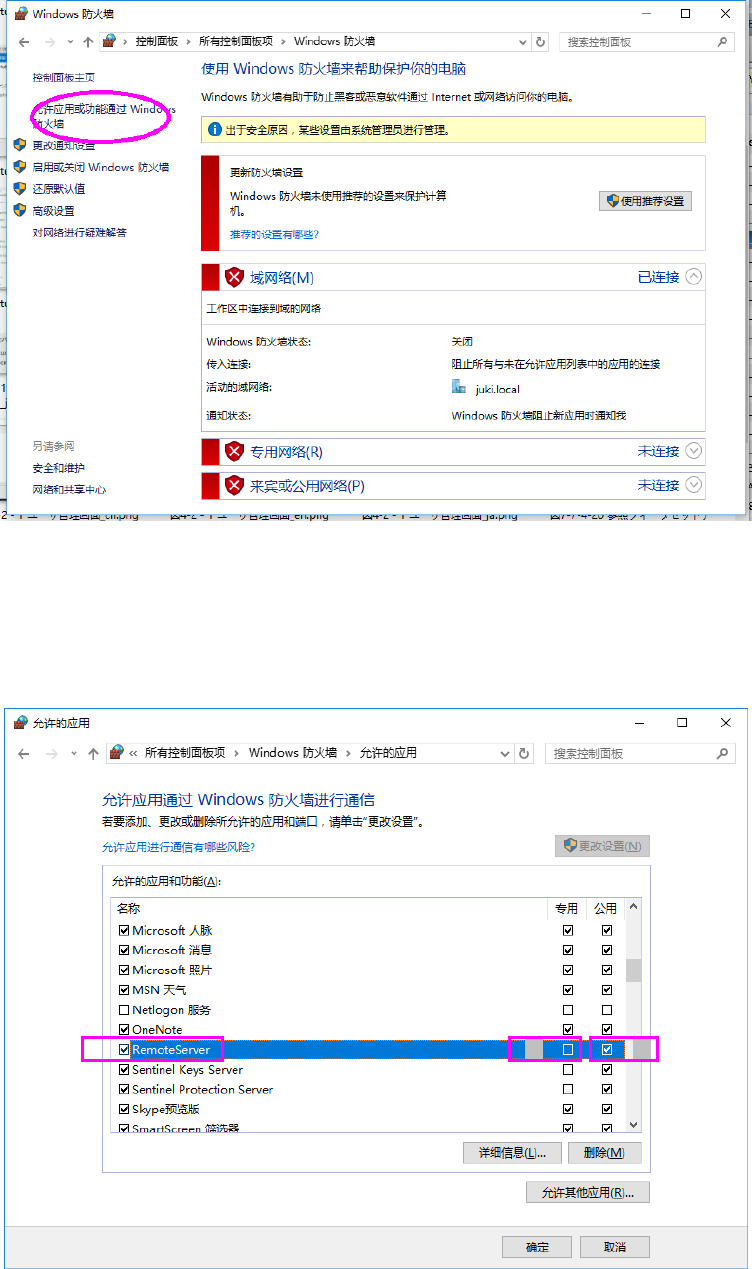Open recent locations dropdown in Windows 防火墙 window
Viewport: 752px width, 1269px height.
coord(70,42)
